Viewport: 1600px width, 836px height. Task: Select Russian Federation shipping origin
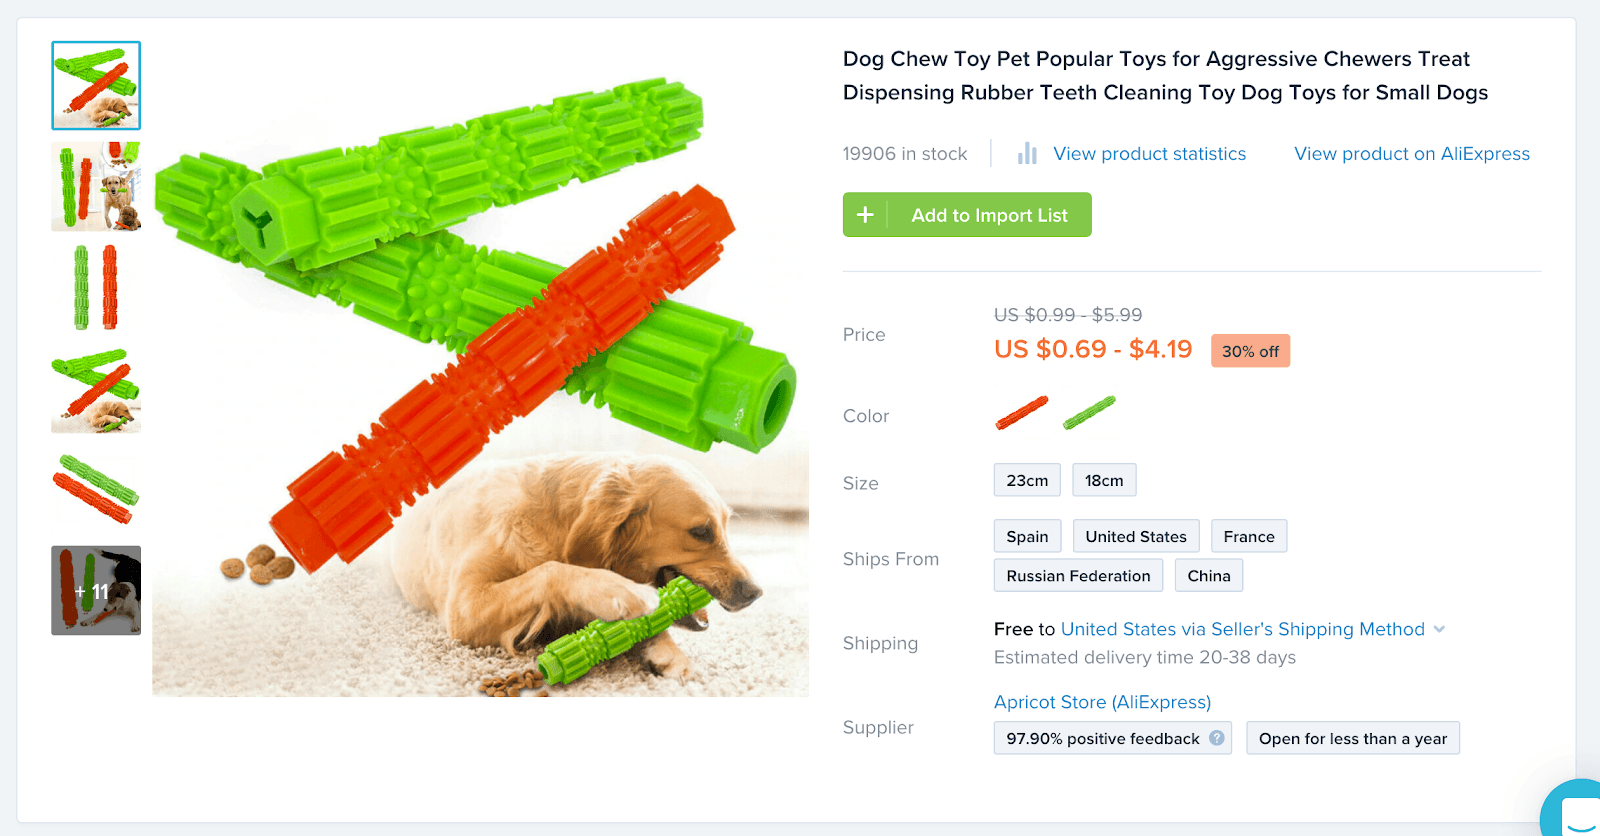click(x=1078, y=576)
